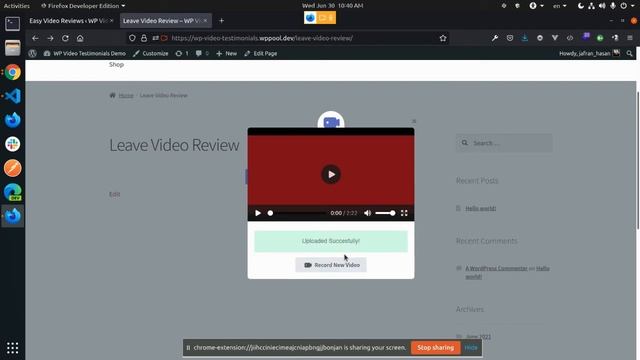The width and height of the screenshot is (640, 360).
Task: Bookmark this page with the star
Action: [443, 38]
